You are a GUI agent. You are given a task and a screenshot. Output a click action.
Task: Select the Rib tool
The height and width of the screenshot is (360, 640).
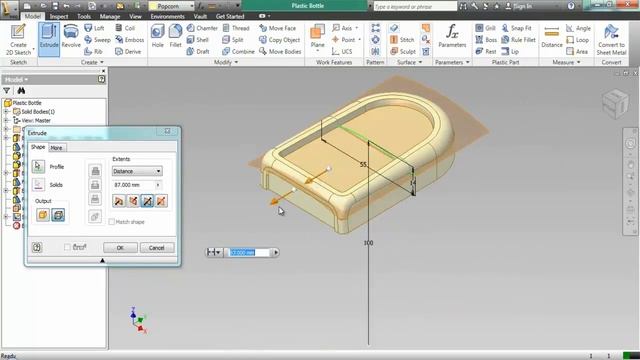[x=93, y=51]
